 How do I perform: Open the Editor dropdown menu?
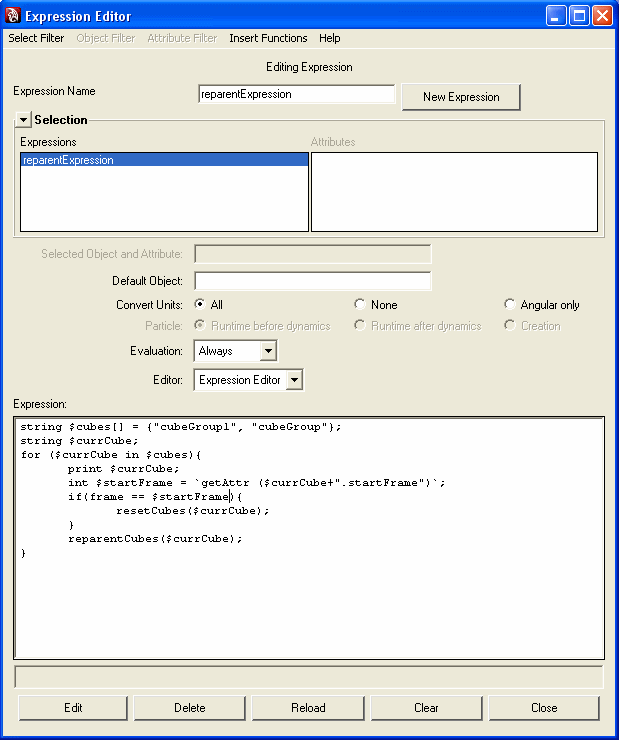click(x=293, y=380)
